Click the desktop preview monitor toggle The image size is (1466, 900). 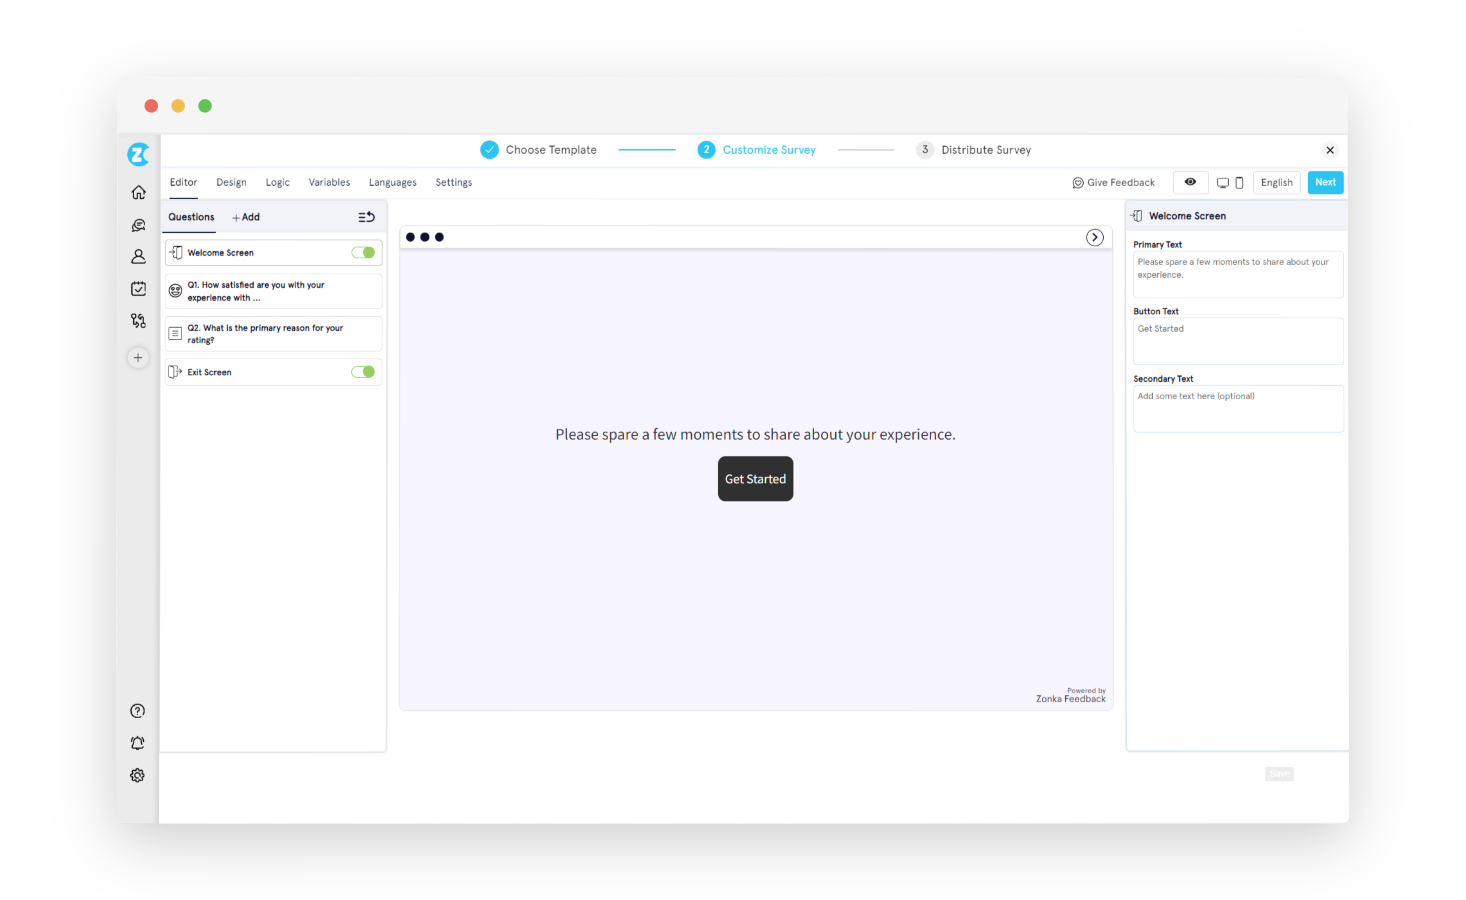click(x=1224, y=182)
